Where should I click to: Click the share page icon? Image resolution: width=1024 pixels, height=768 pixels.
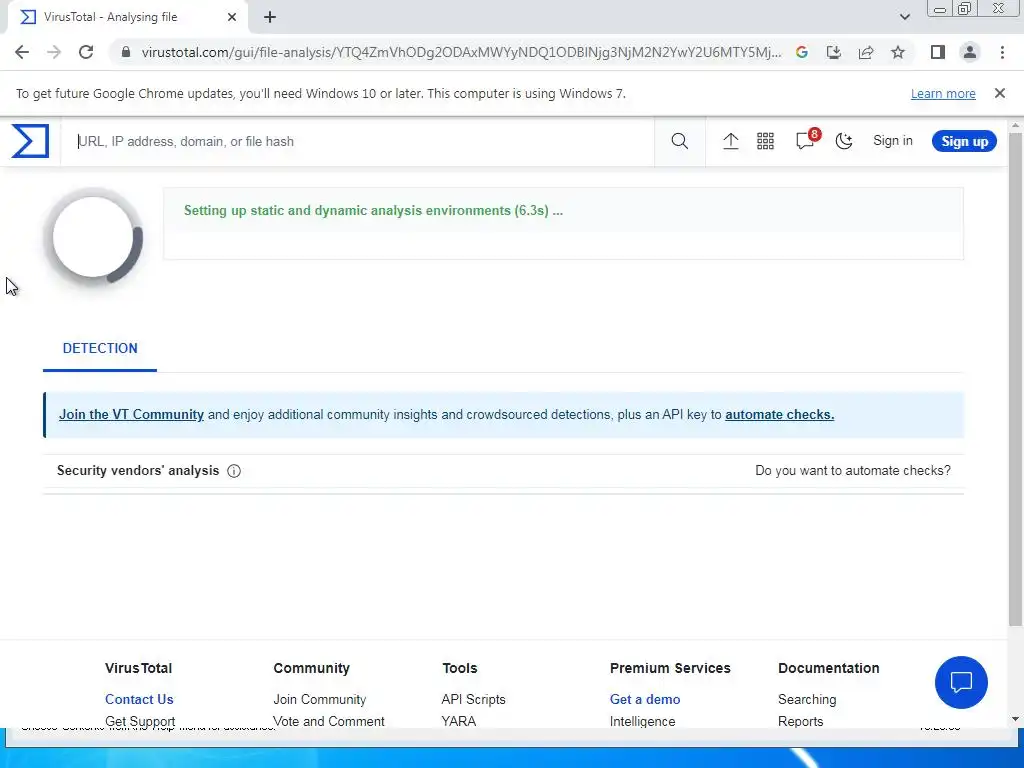pyautogui.click(x=866, y=52)
